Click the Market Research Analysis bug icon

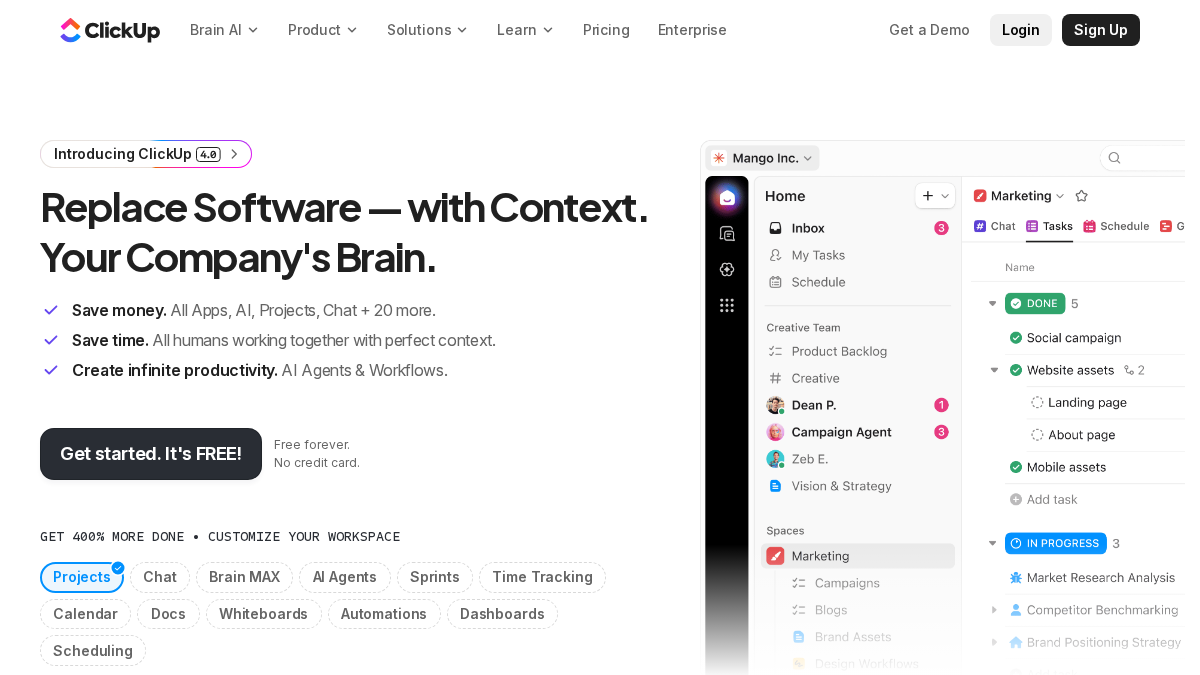tap(1016, 577)
